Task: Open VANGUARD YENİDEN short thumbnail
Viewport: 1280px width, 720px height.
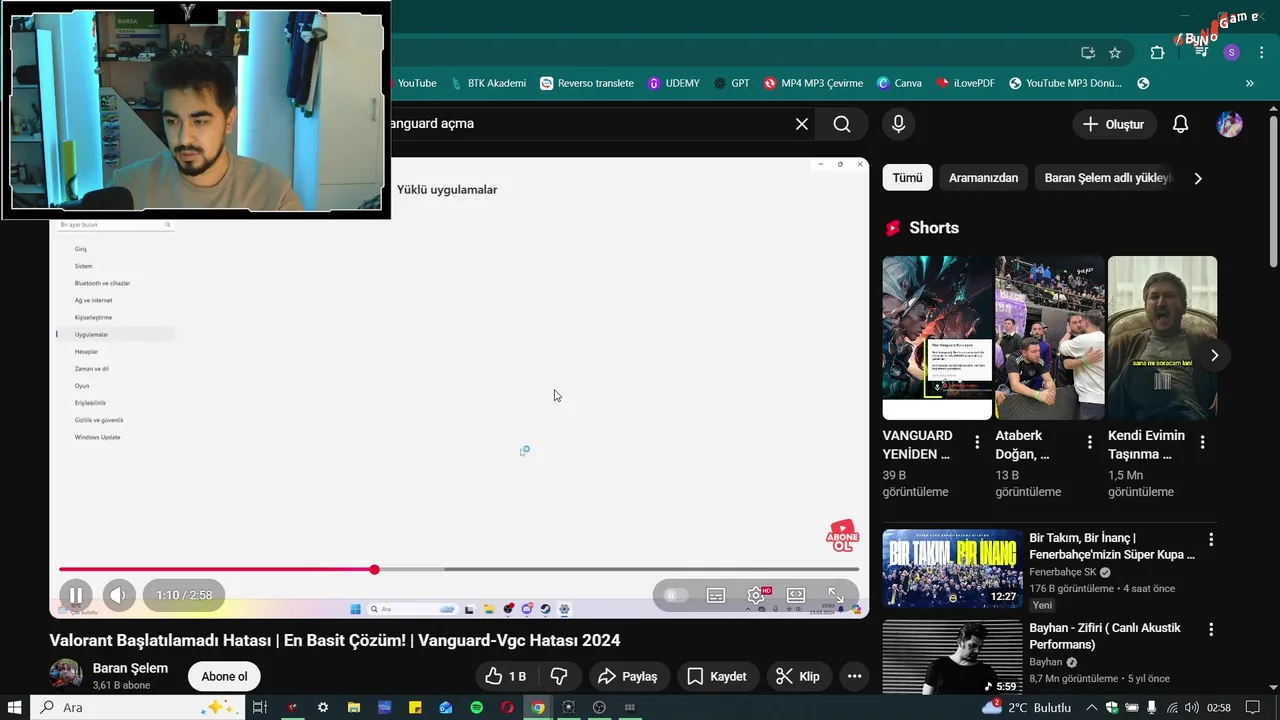Action: 937,338
